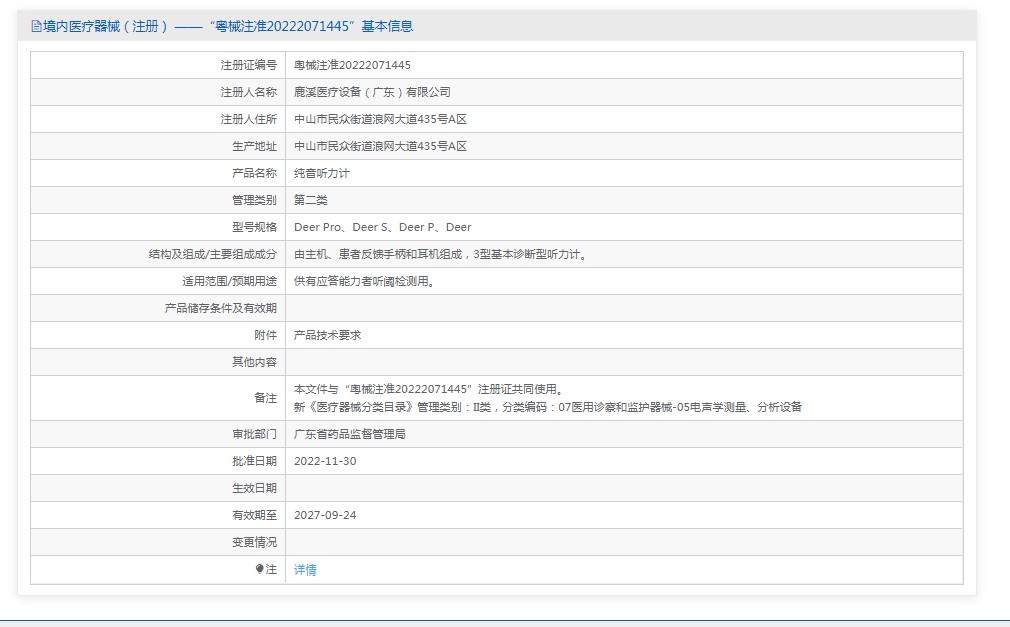Open the 详情 link
Screen dimensions: 1010x627
(305, 570)
